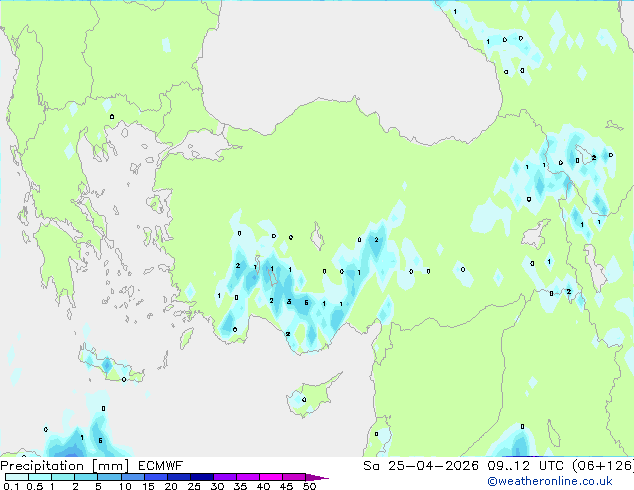Viewport: 634px width, 490px height.
Task: Pick the 1–2 mm legend color box
Action: point(63,477)
